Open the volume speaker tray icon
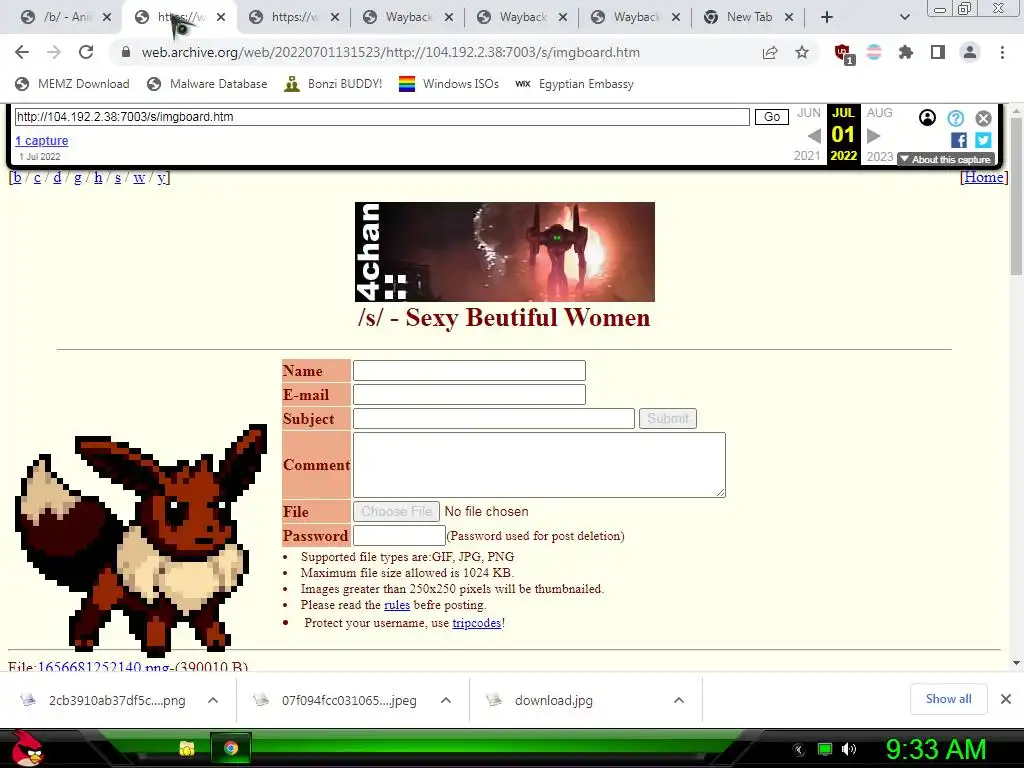Viewport: 1024px width, 768px height. coord(849,749)
